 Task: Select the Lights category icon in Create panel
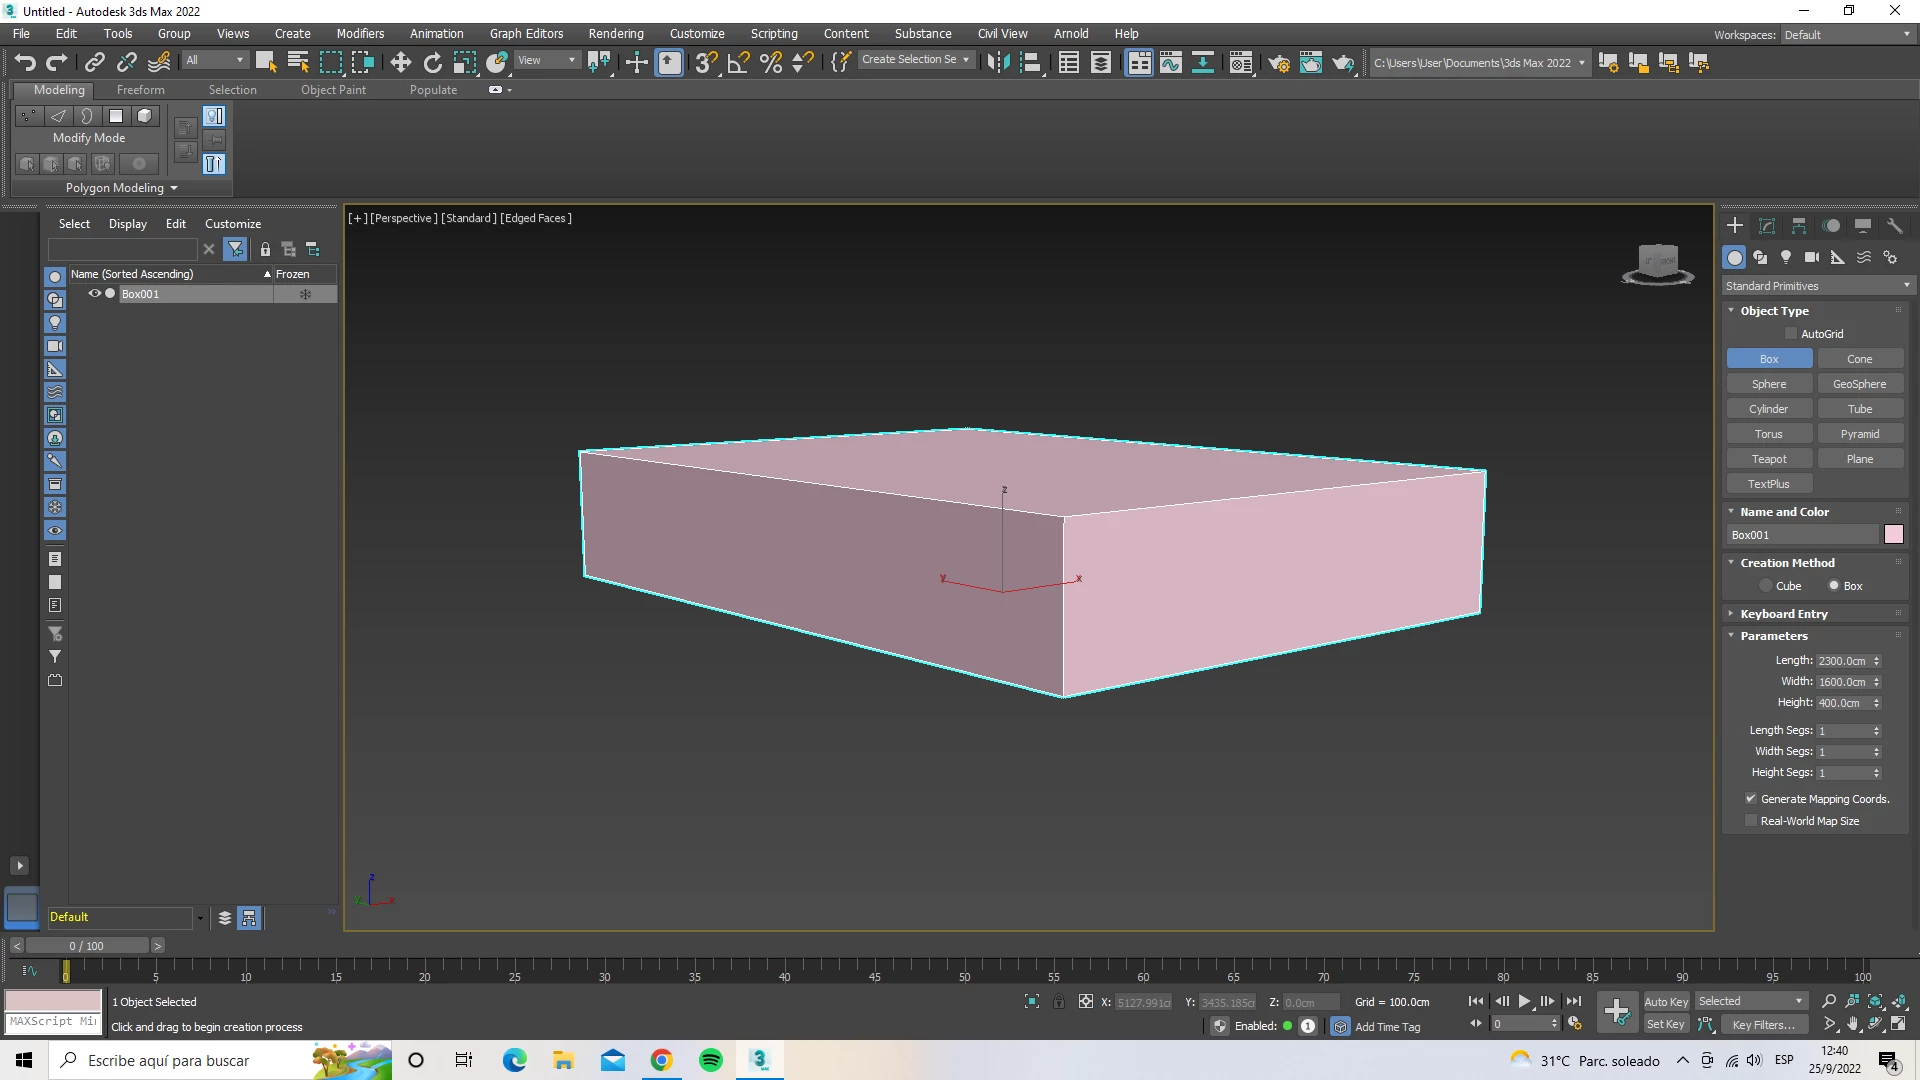tap(1786, 257)
